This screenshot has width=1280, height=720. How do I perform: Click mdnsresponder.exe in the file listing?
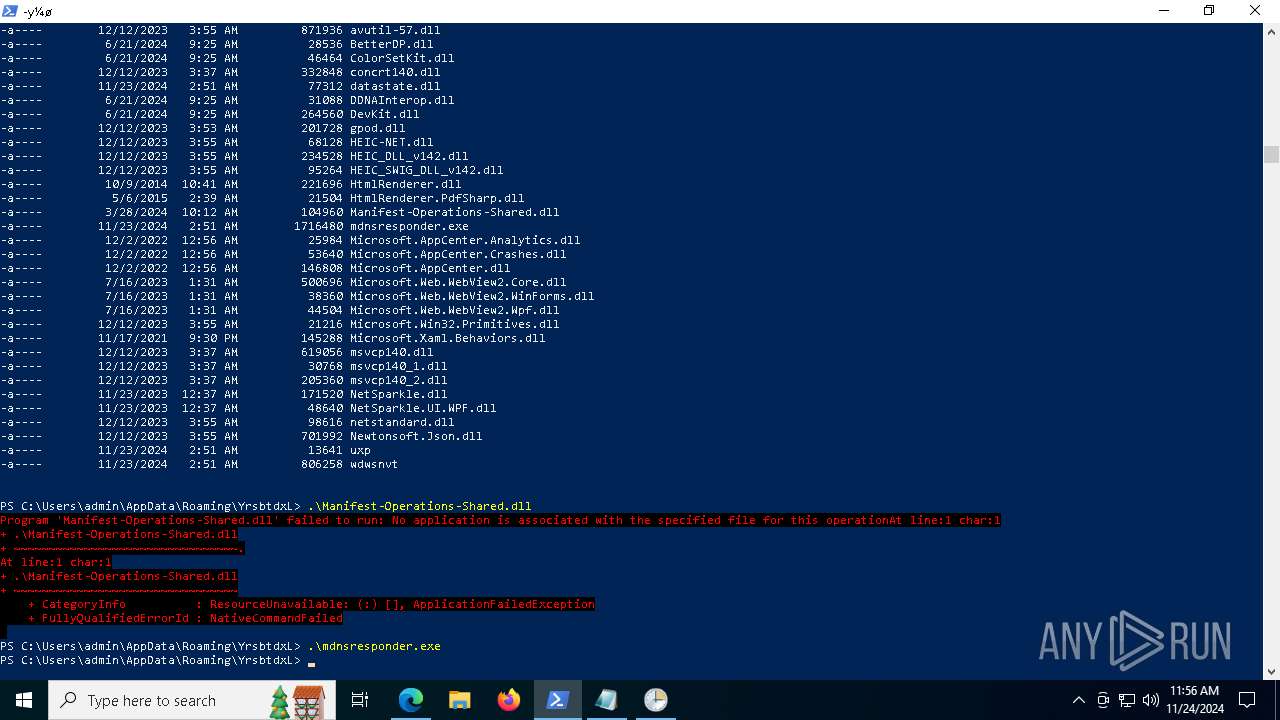409,226
